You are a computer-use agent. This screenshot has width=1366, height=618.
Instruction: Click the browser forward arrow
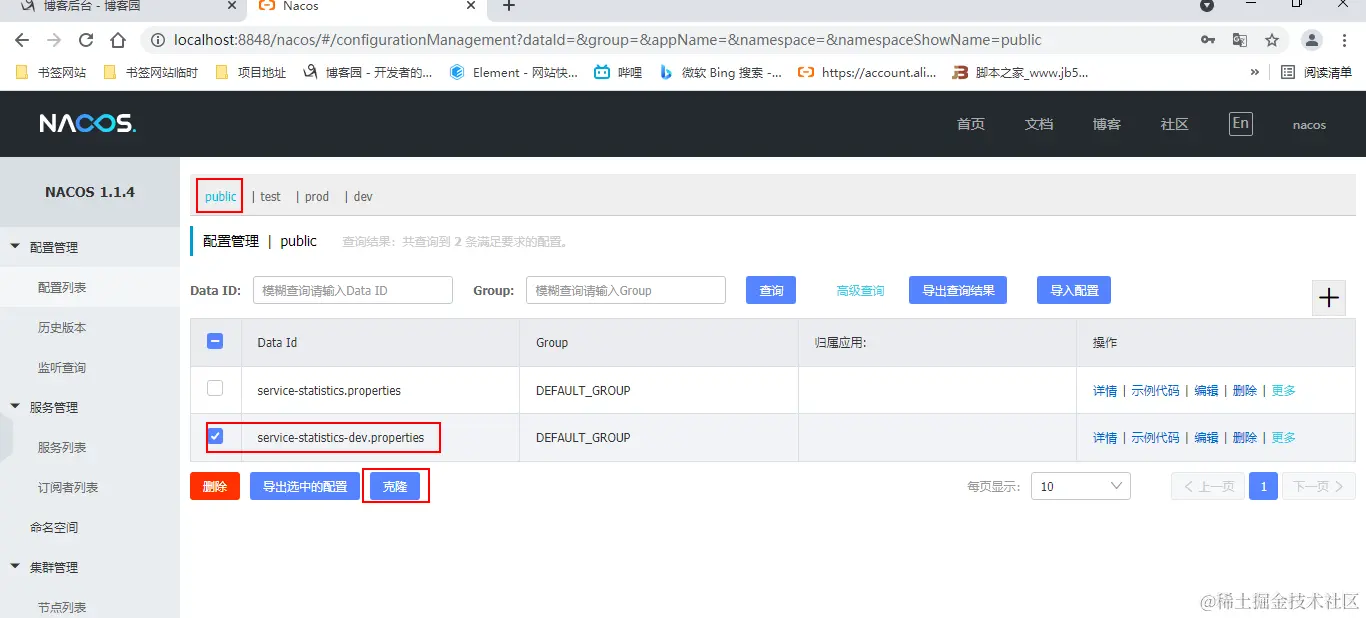(x=54, y=40)
